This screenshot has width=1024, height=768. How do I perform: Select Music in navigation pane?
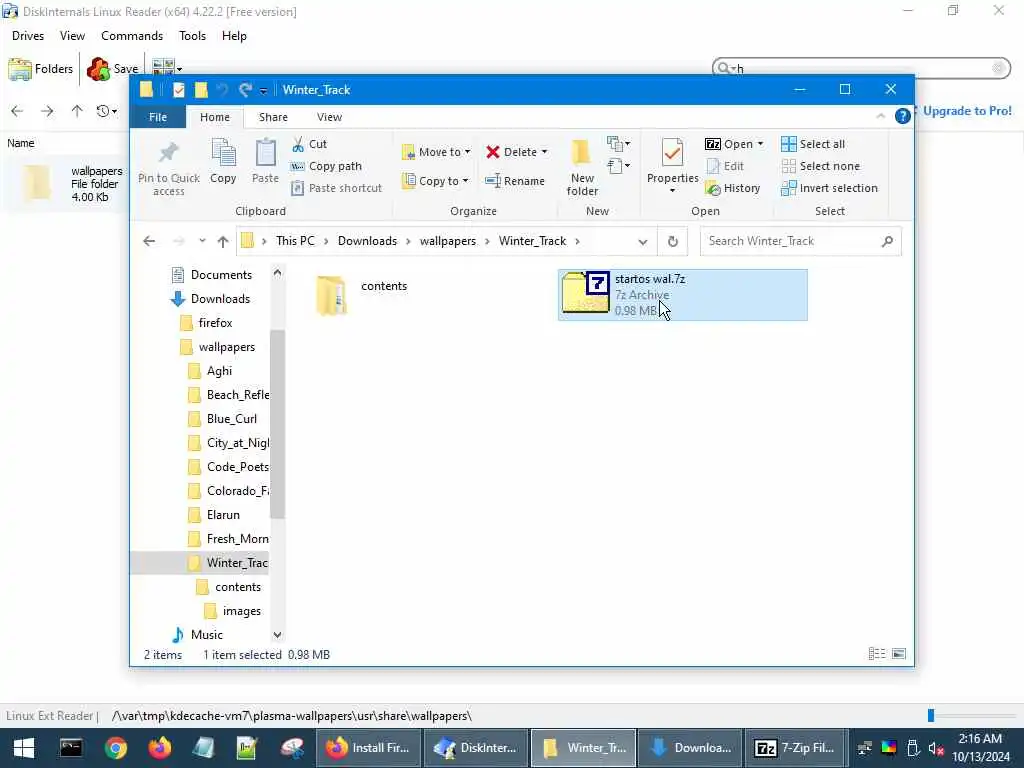197,635
